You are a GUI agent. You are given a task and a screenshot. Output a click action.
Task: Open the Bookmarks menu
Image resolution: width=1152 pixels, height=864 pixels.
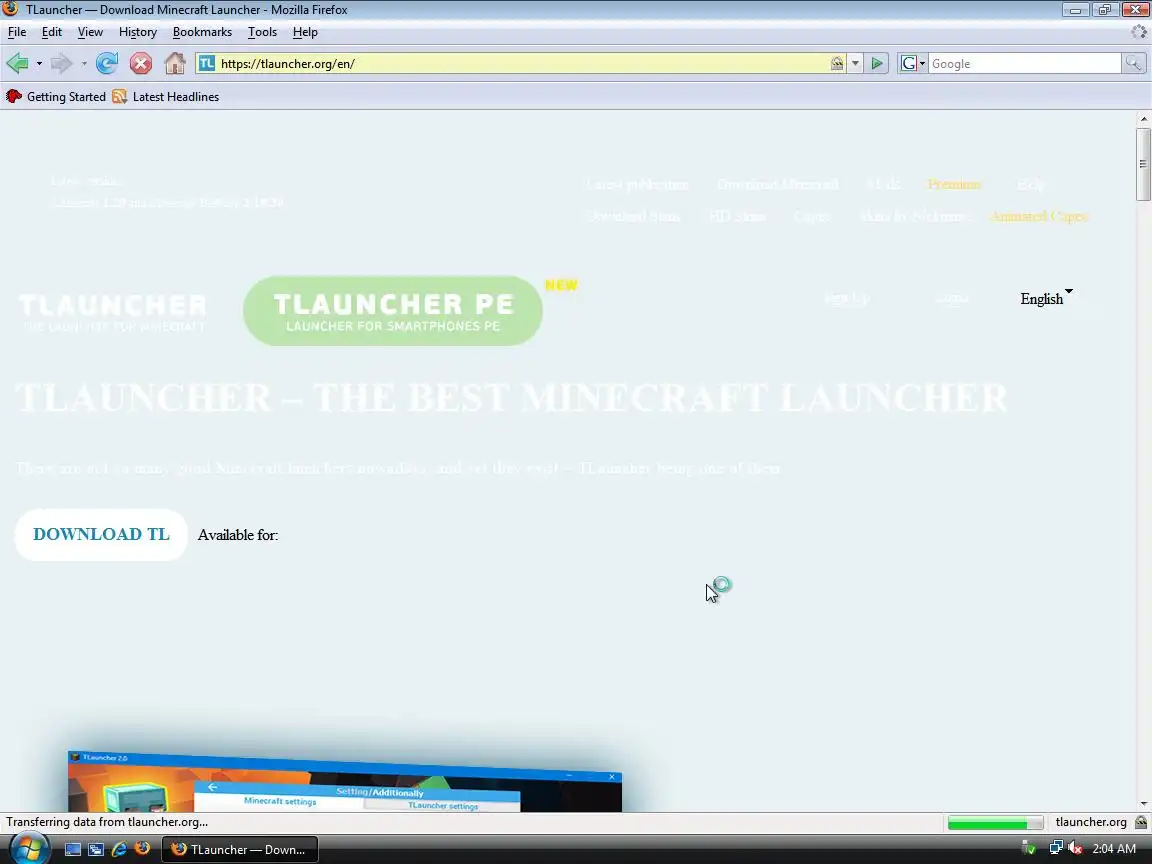[x=202, y=32]
